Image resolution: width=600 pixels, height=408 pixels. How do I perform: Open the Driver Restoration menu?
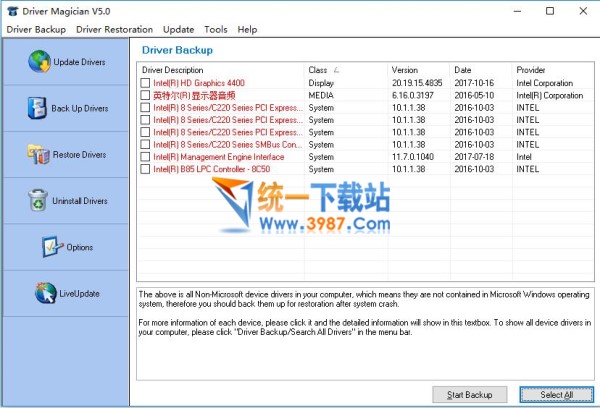(x=114, y=30)
